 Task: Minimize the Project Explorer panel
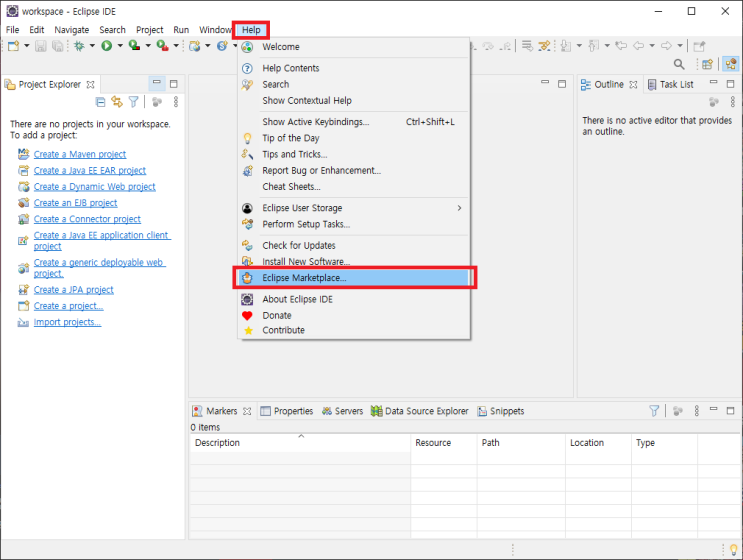[x=156, y=83]
